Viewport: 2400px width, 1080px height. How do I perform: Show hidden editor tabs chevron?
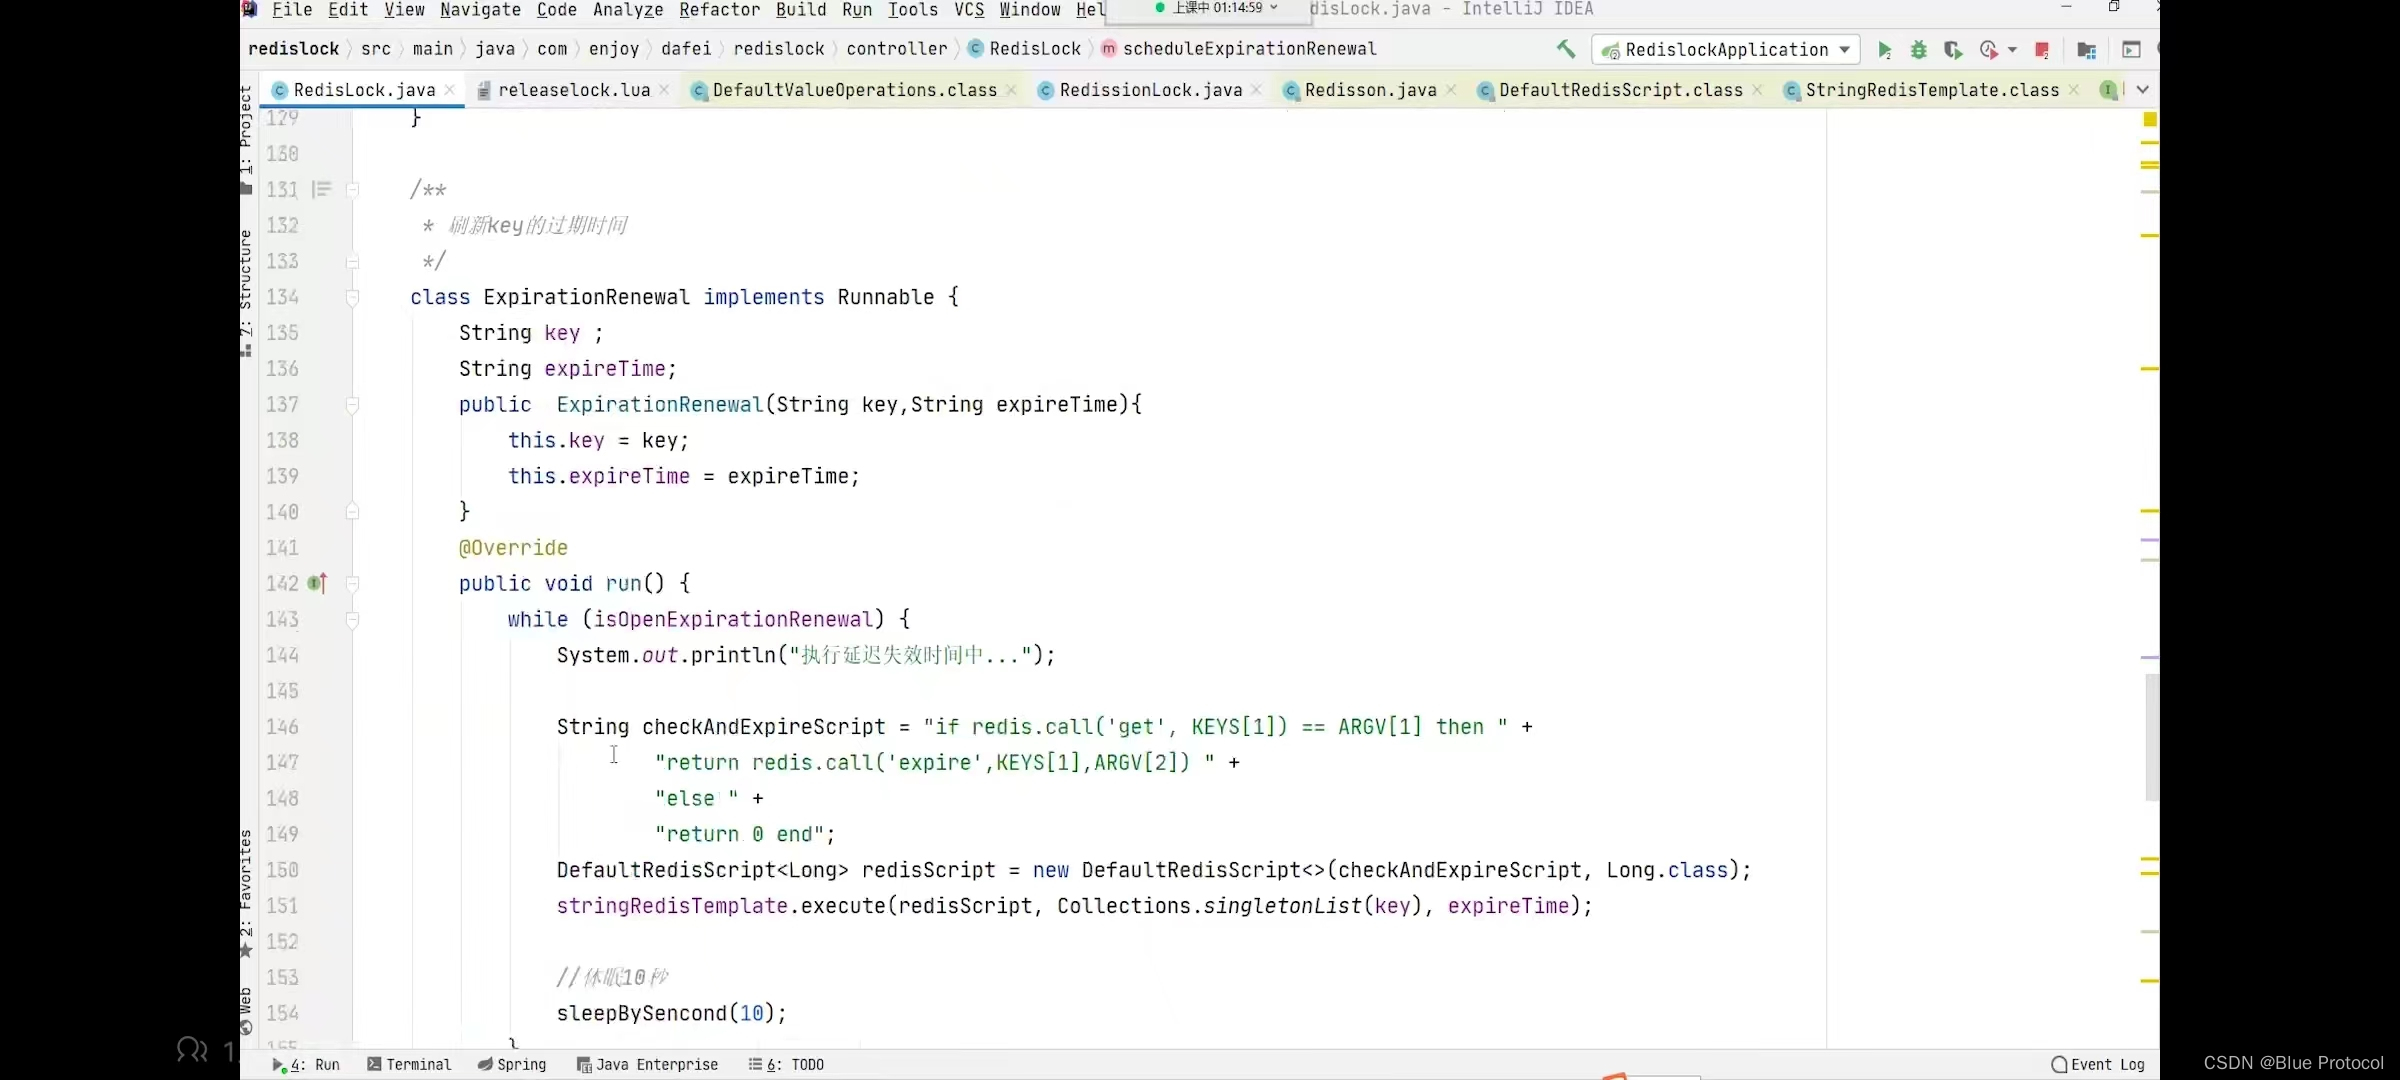2143,90
